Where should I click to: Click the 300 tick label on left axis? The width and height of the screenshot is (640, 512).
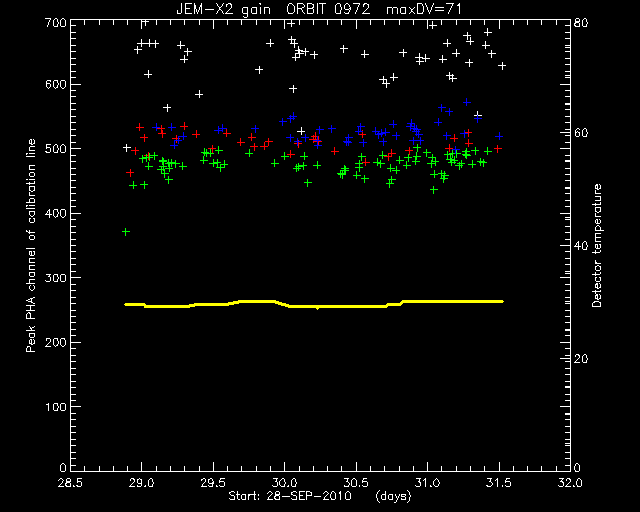click(x=55, y=278)
